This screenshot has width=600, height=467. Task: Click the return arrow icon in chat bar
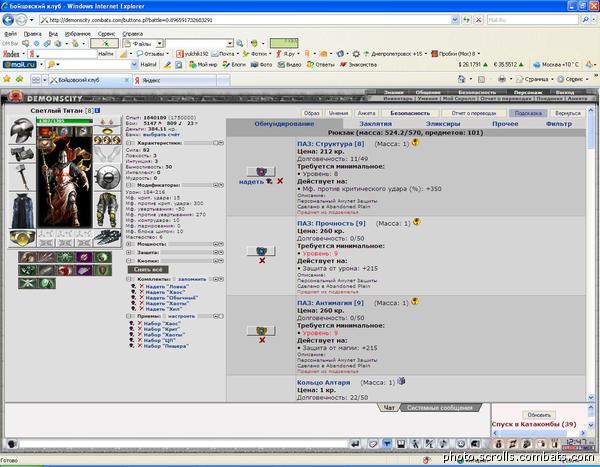[x=355, y=444]
